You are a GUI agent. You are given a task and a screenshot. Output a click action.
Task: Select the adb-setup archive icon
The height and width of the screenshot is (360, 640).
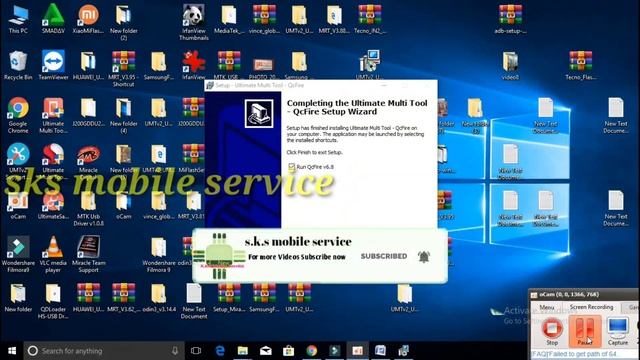pos(510,19)
